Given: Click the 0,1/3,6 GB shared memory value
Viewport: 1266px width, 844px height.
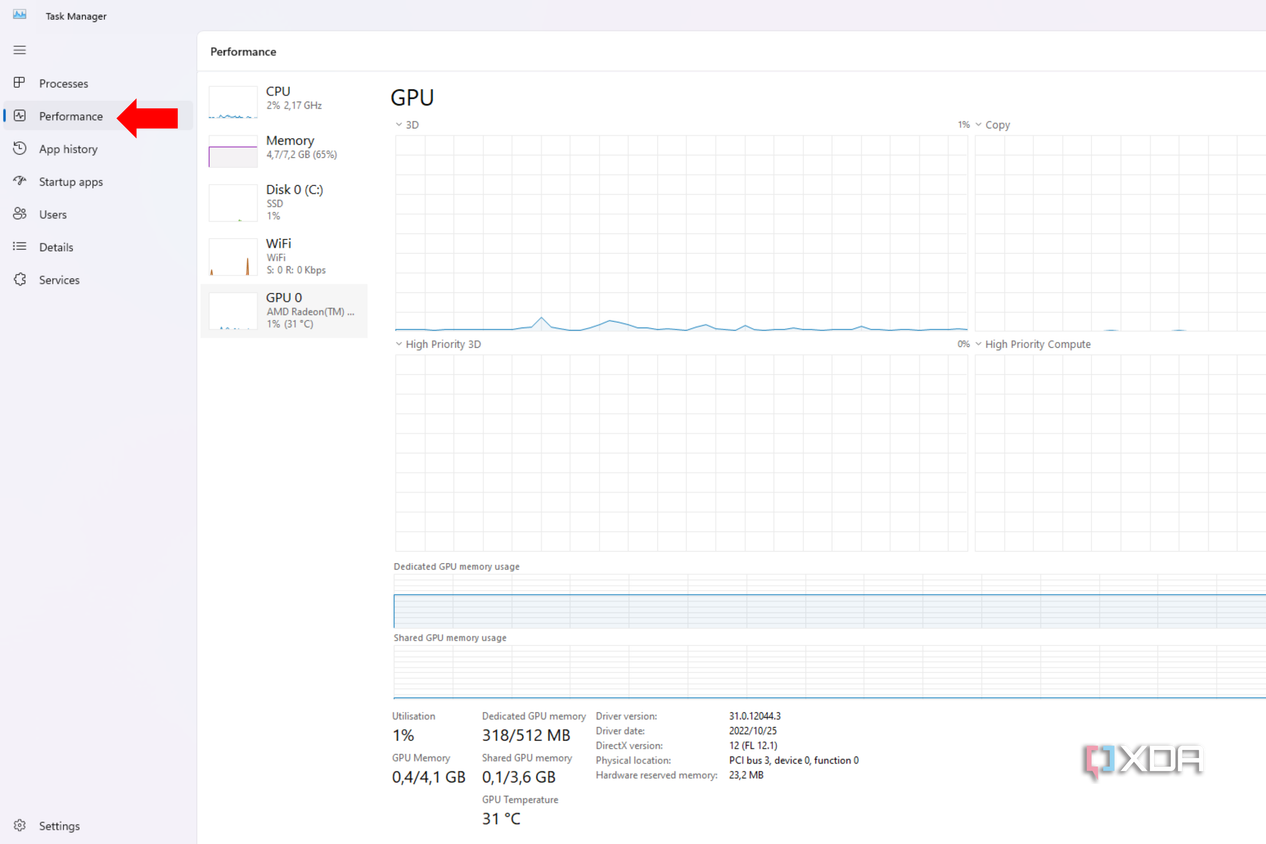Looking at the screenshot, I should tap(519, 777).
